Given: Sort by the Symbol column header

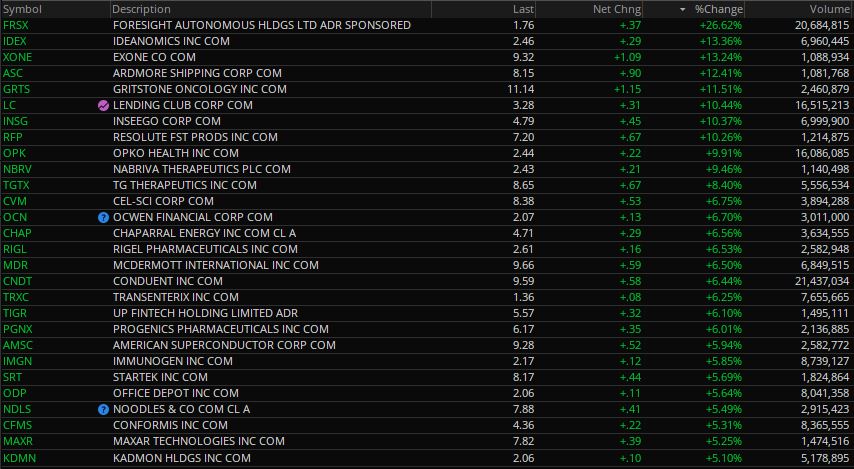Looking at the screenshot, I should click(x=22, y=9).
